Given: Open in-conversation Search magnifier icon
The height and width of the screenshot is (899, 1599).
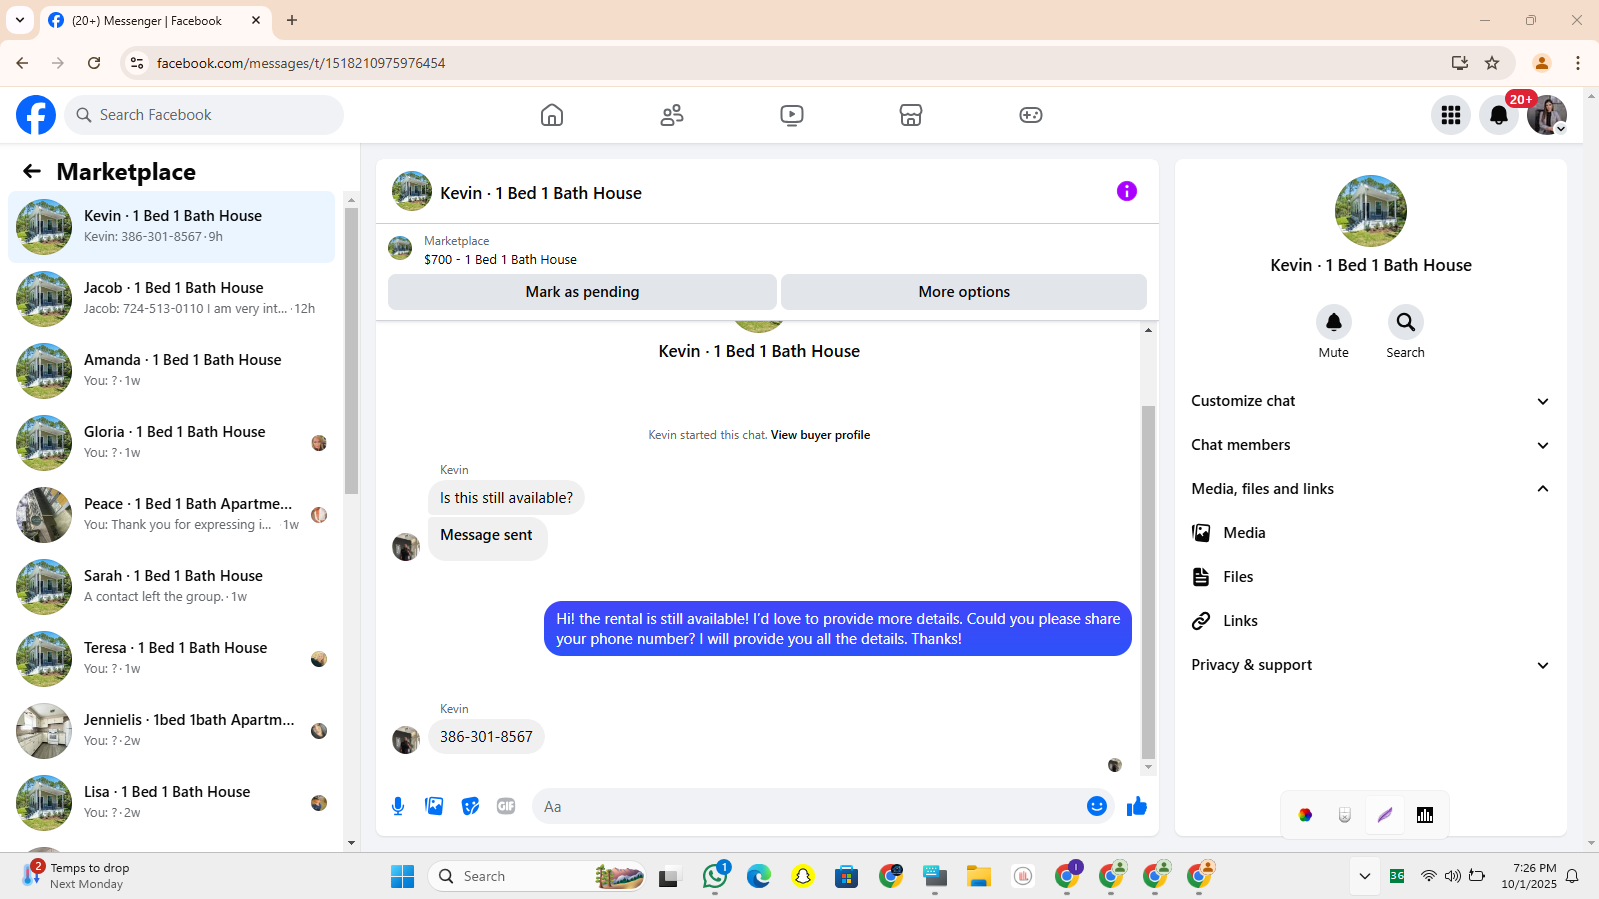Looking at the screenshot, I should coord(1406,322).
